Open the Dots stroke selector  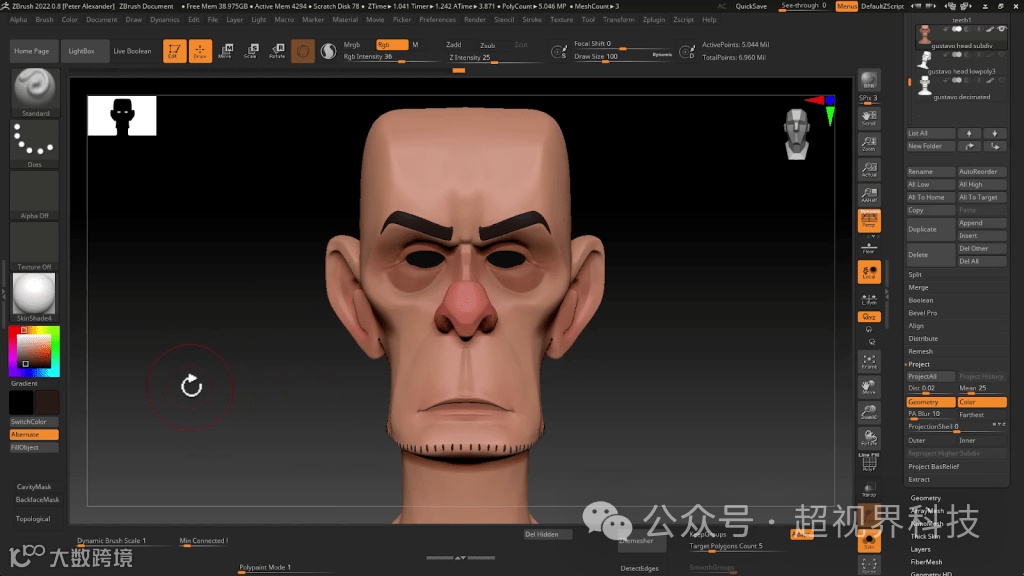tap(35, 143)
